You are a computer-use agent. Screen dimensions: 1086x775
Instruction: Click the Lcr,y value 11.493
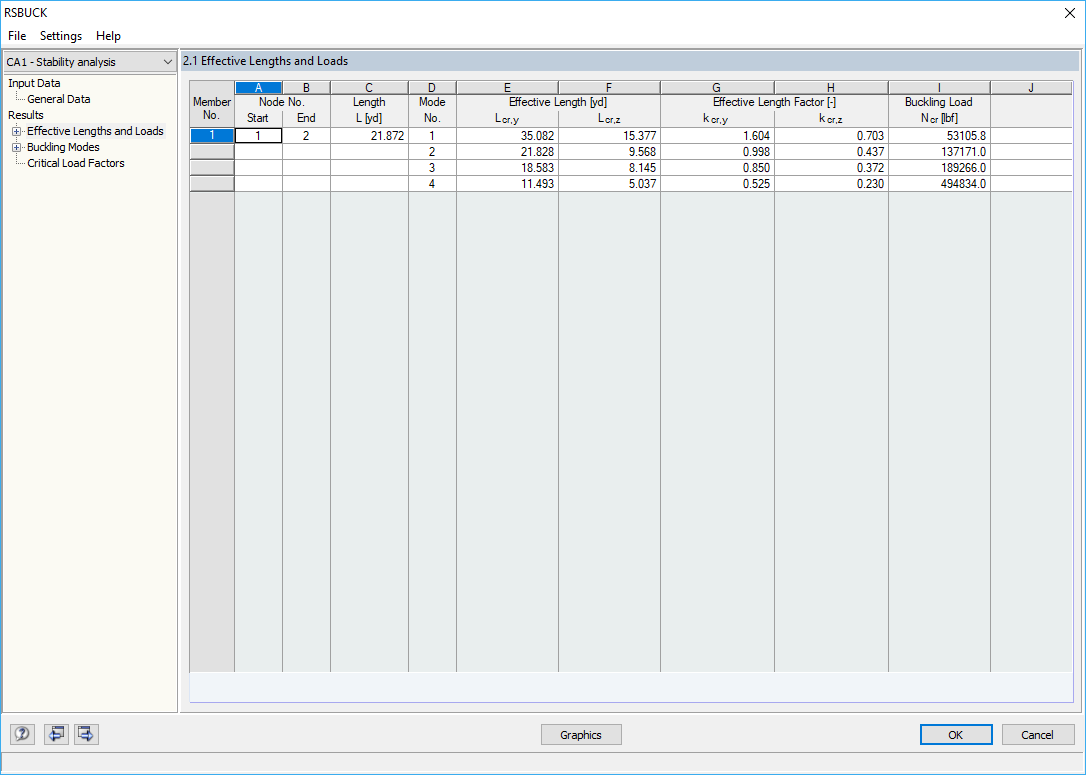507,184
